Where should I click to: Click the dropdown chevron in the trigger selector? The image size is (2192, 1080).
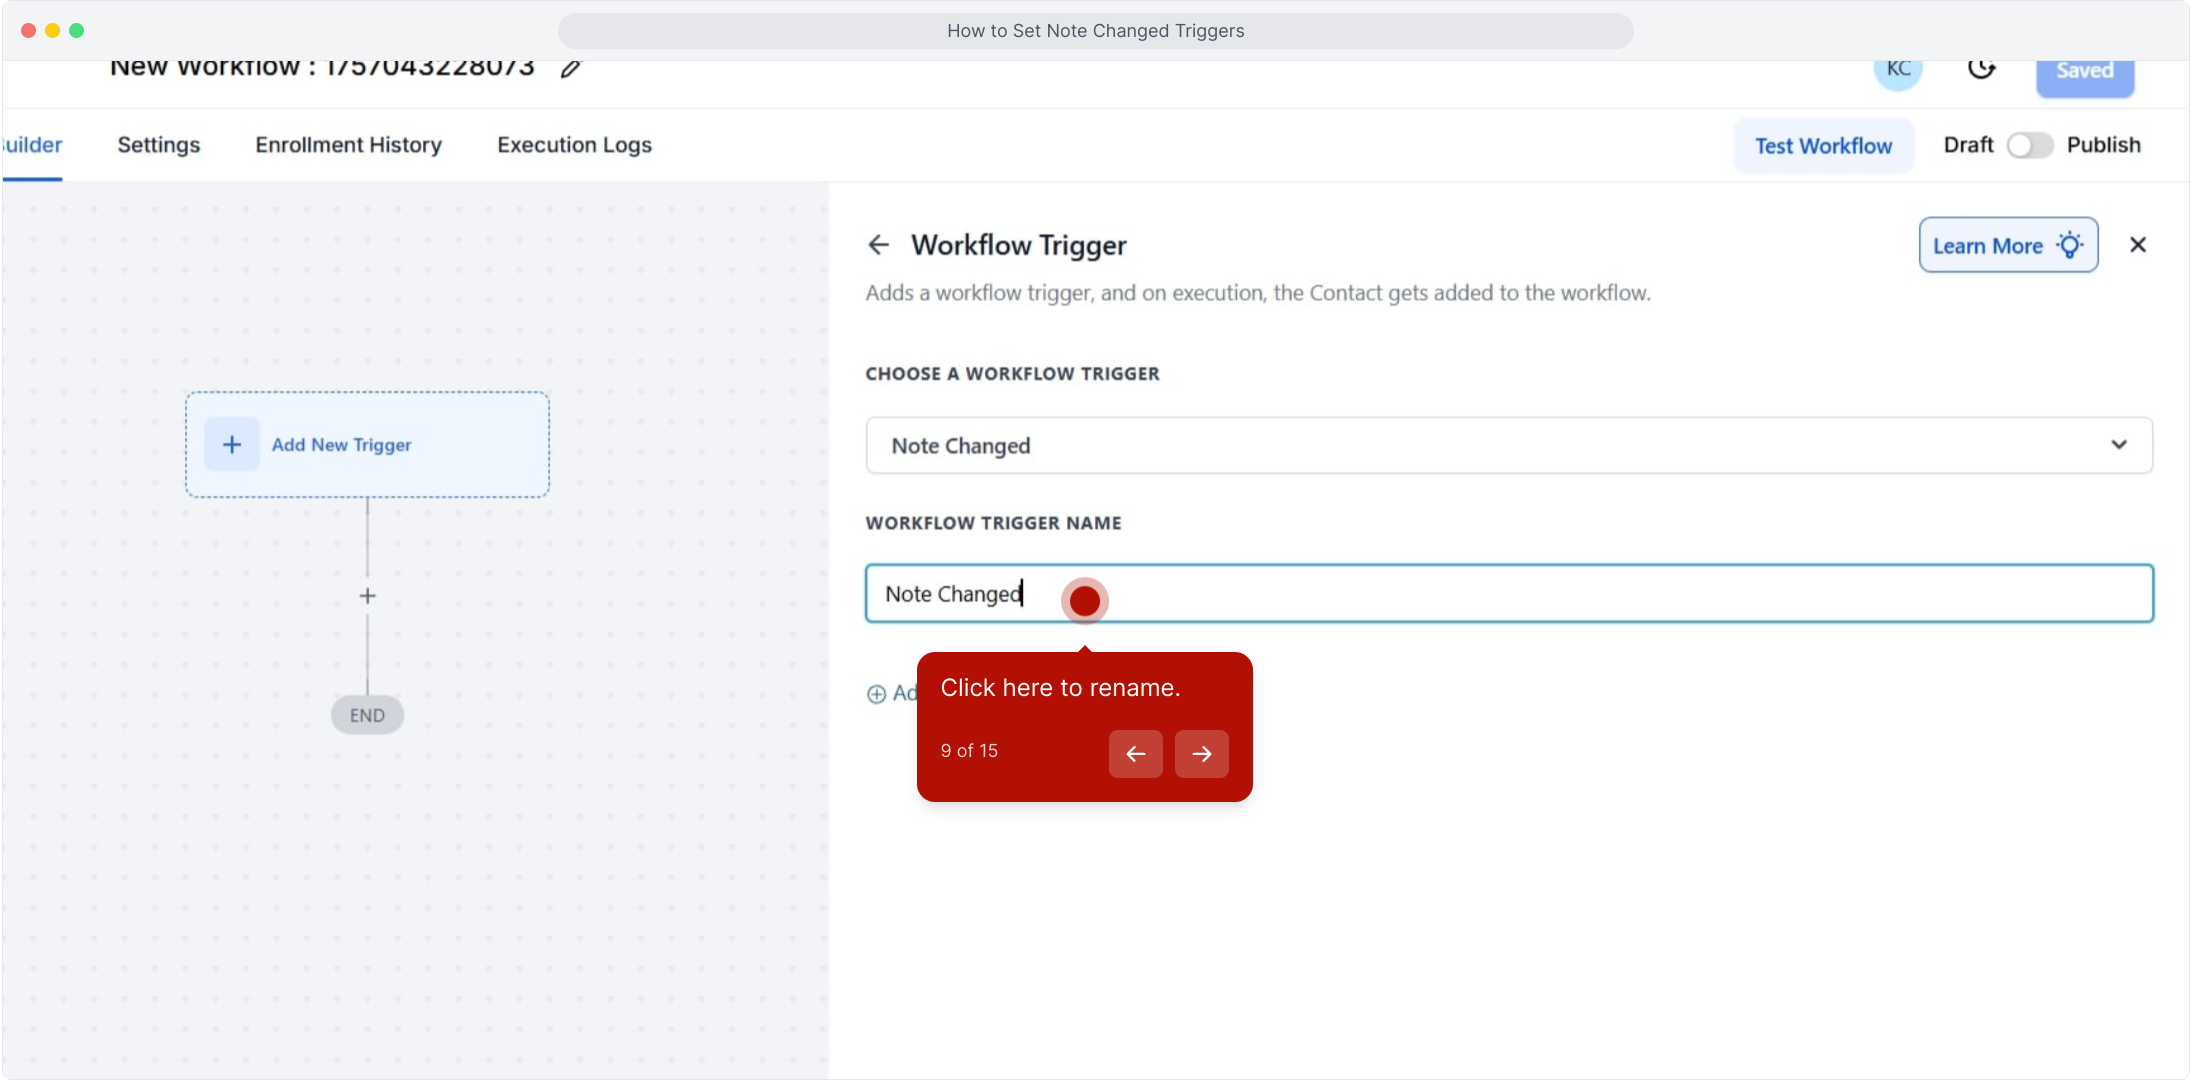pos(2119,445)
